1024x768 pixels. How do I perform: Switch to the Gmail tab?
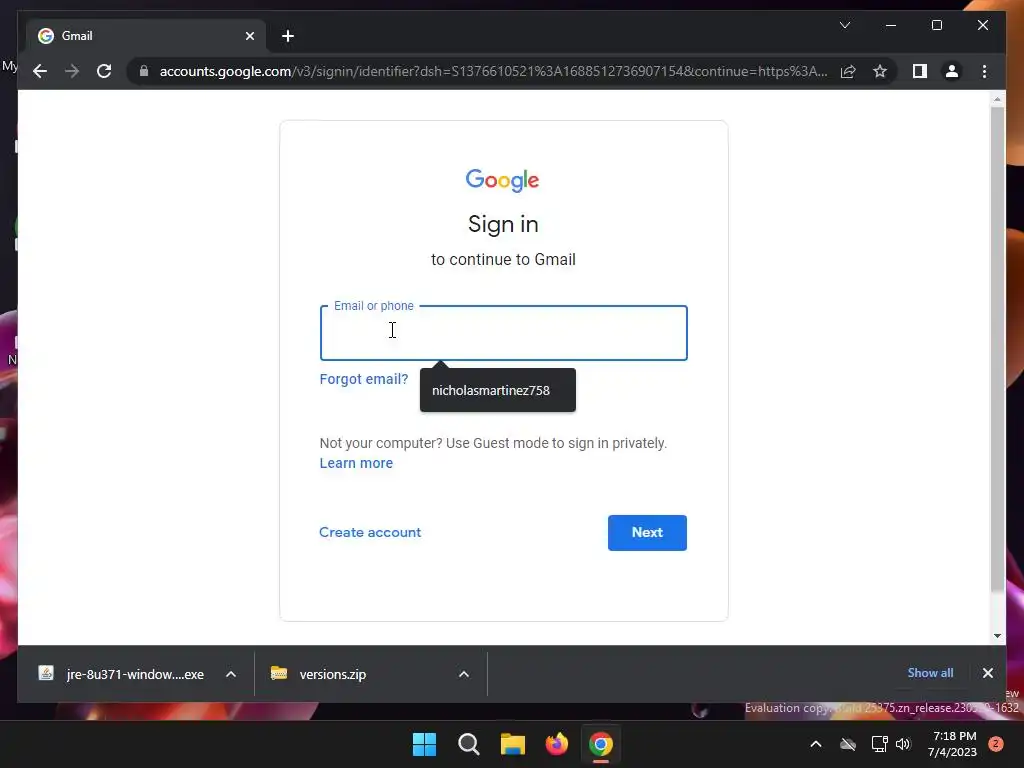tap(146, 36)
